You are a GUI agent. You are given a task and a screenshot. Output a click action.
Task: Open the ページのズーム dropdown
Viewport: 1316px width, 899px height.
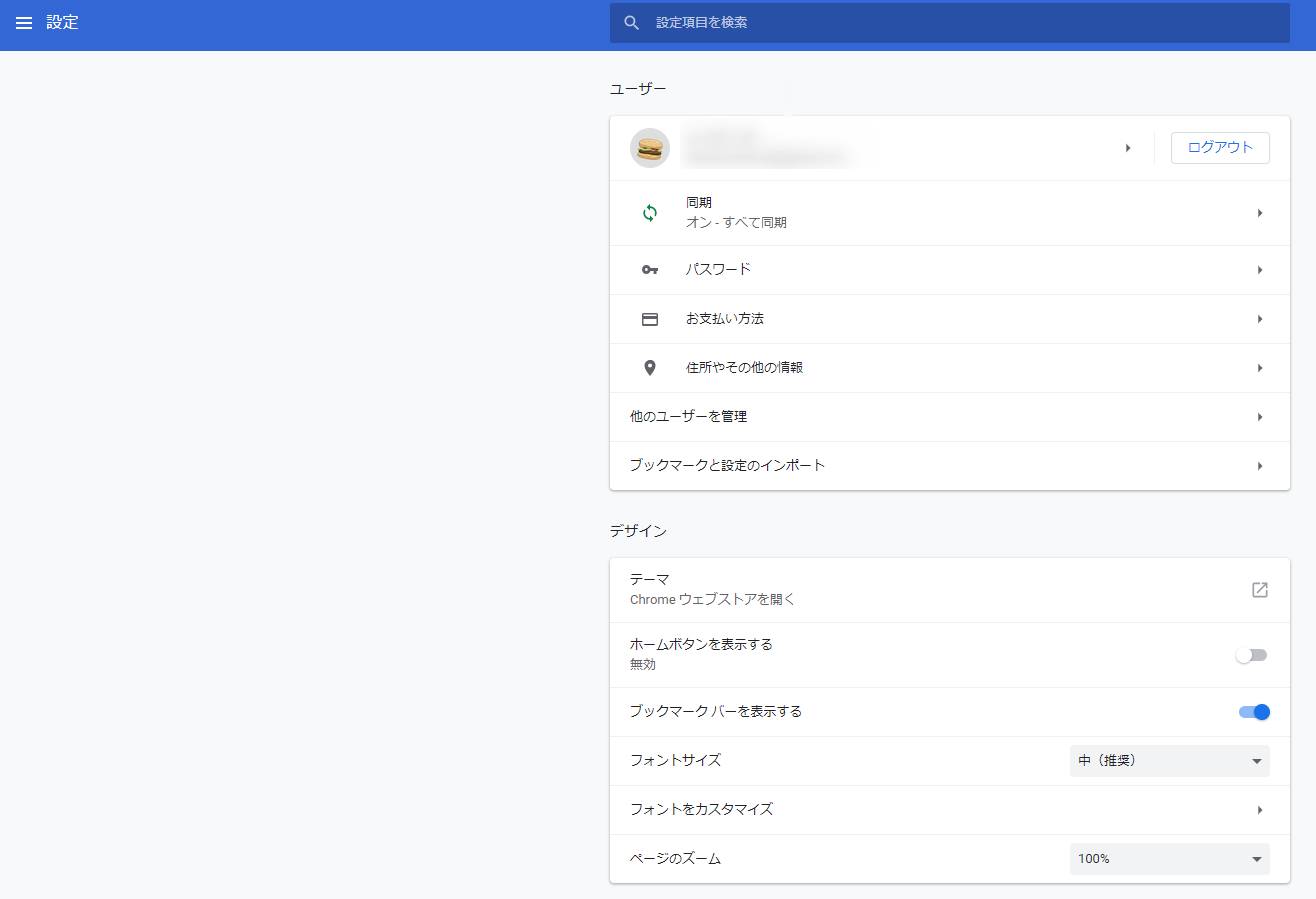pyautogui.click(x=1169, y=859)
